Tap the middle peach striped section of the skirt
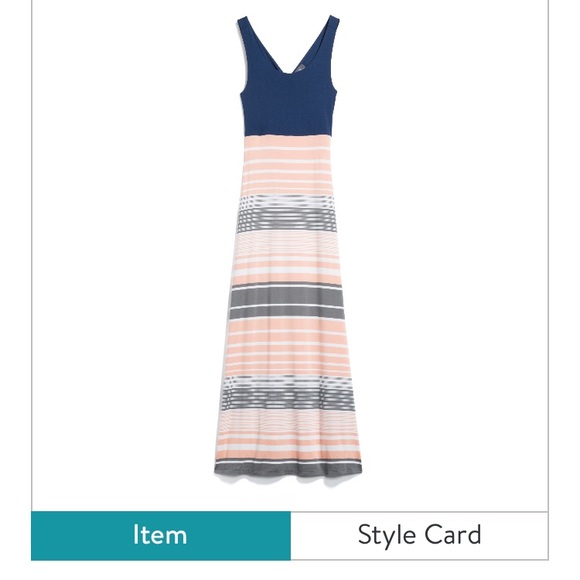580x580 pixels. click(x=287, y=347)
